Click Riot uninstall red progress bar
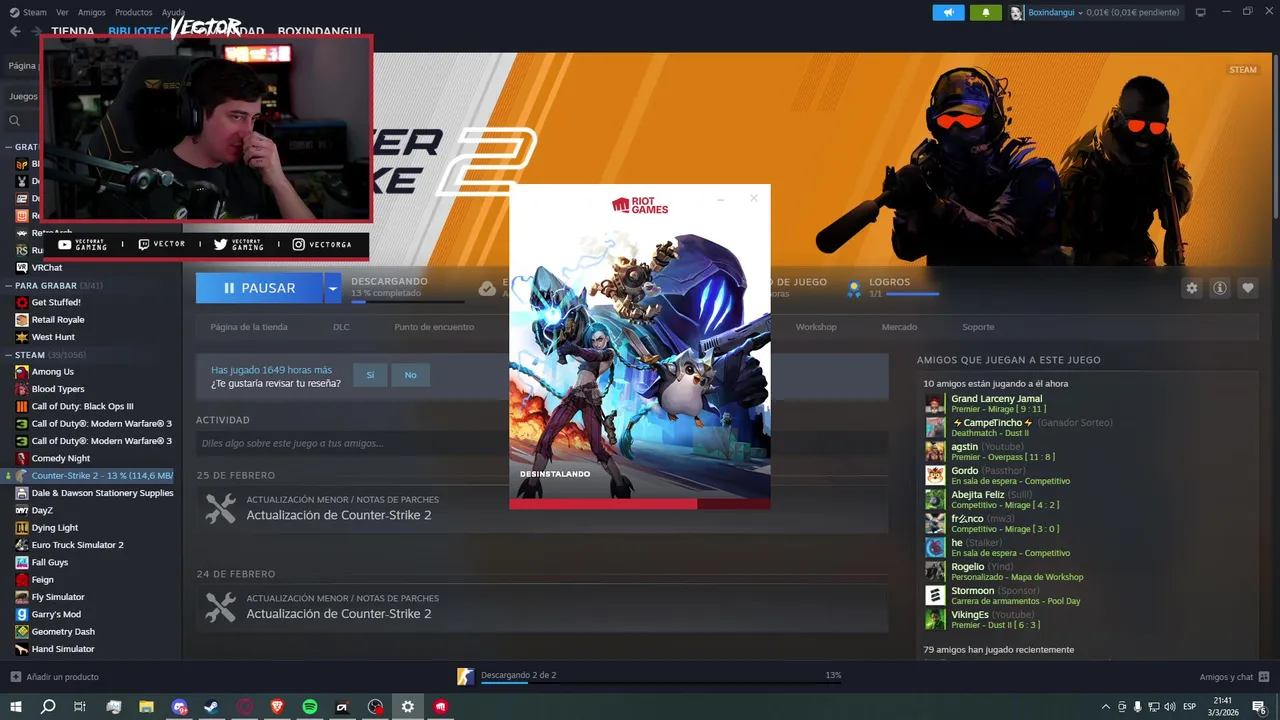 click(x=640, y=504)
